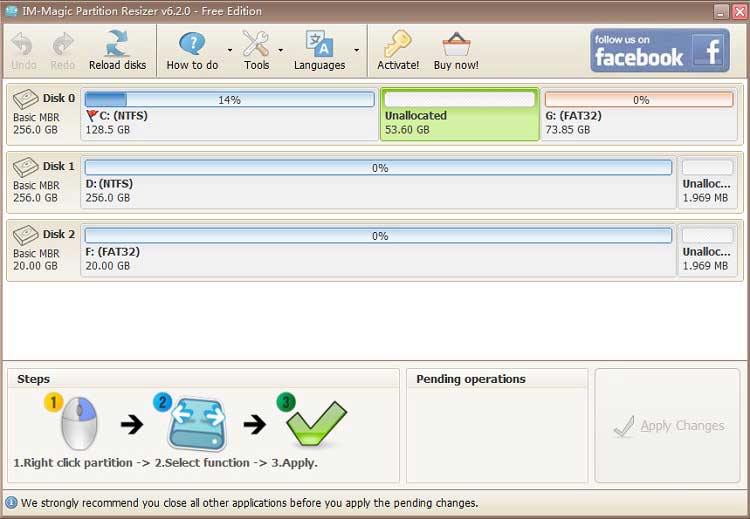
Task: Select the Disk 0 drive icon
Action: [26, 99]
